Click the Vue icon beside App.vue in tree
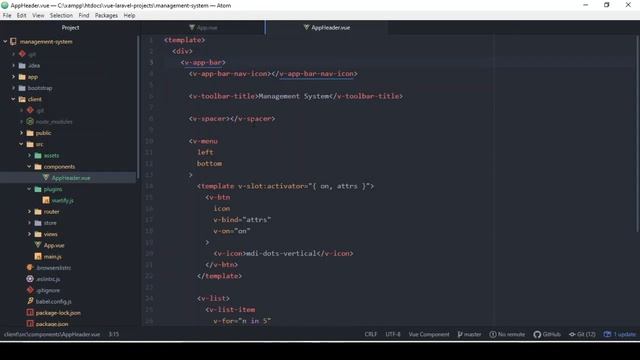 [38, 245]
